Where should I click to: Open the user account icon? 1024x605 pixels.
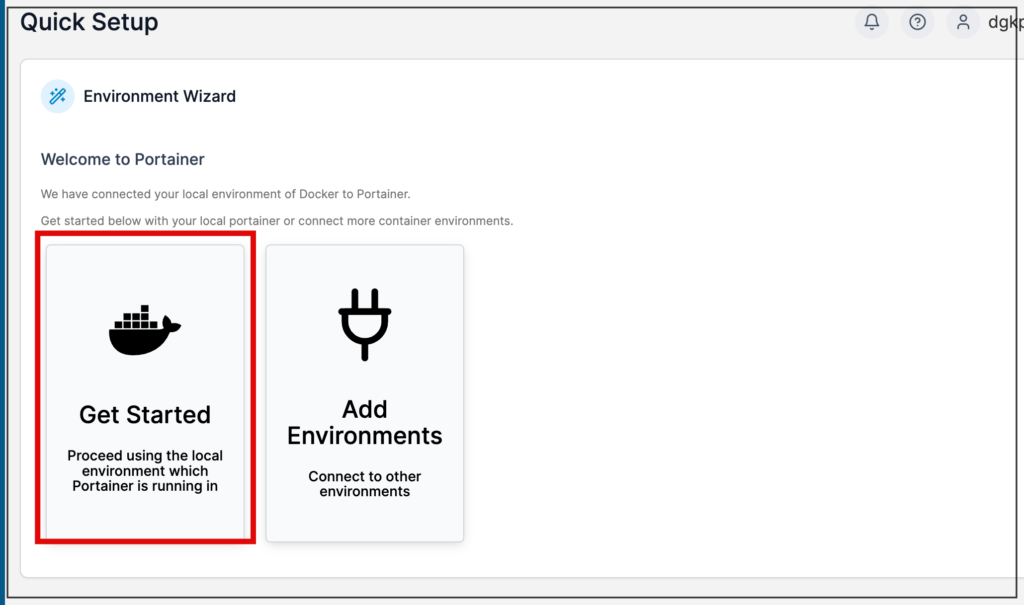pos(963,22)
